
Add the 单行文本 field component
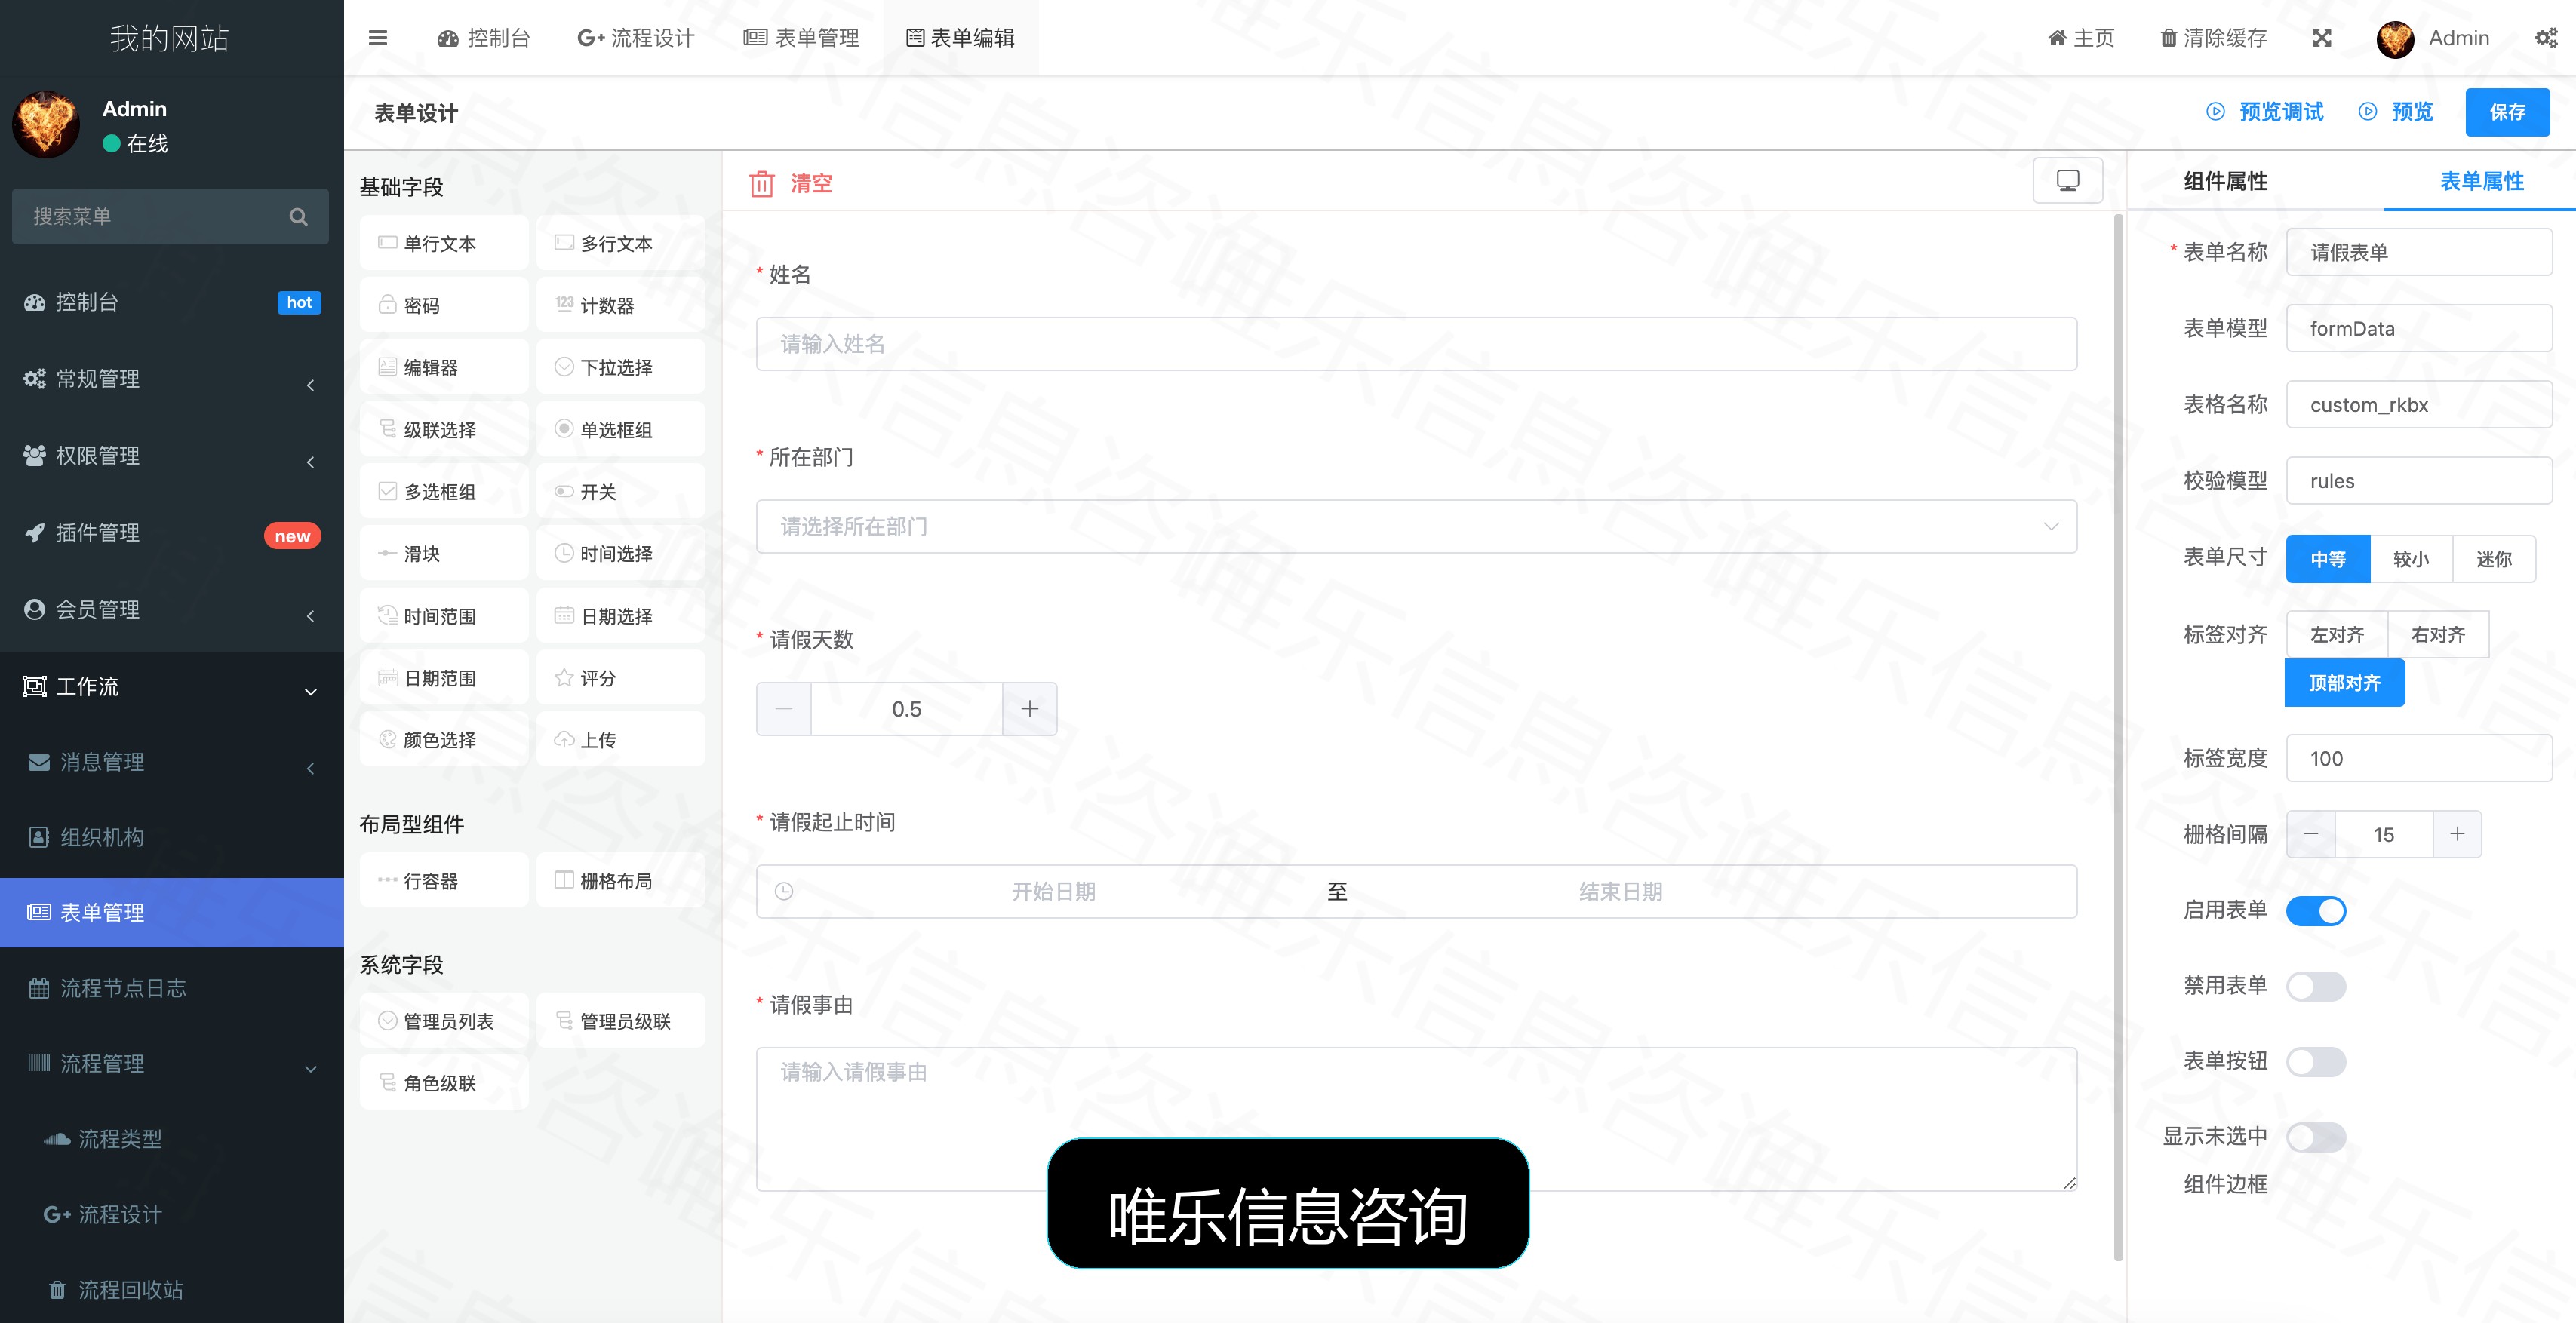(x=444, y=243)
